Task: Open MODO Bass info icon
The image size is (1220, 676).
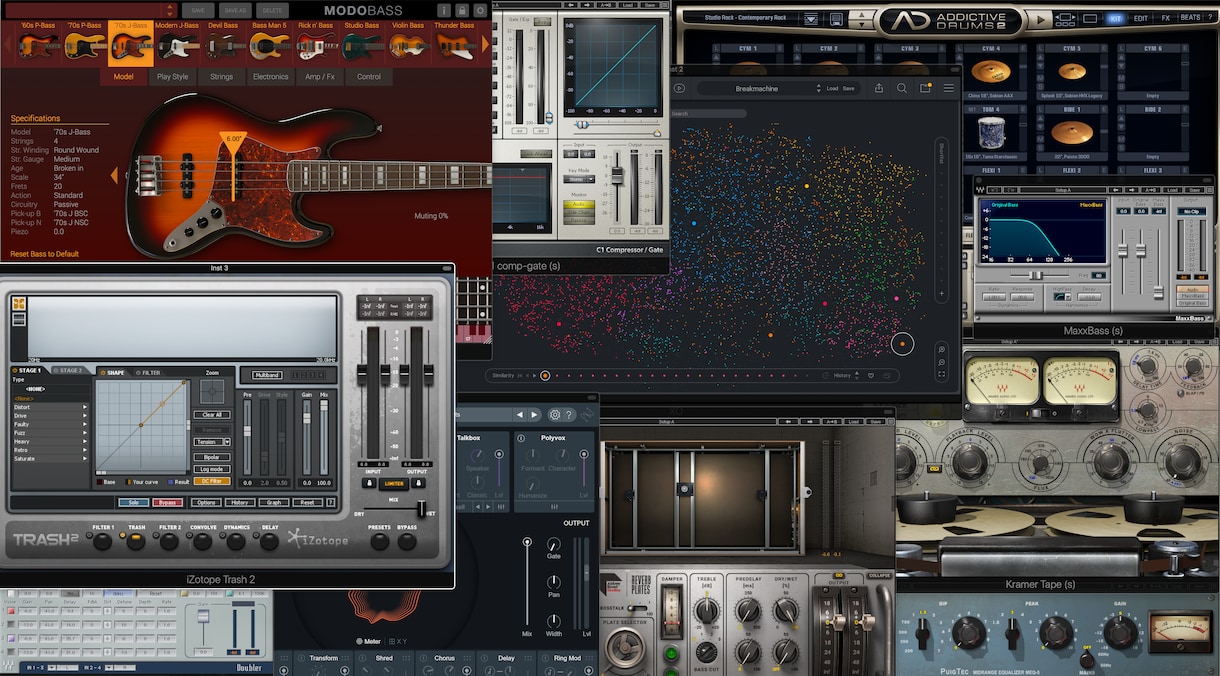Action: pyautogui.click(x=444, y=10)
